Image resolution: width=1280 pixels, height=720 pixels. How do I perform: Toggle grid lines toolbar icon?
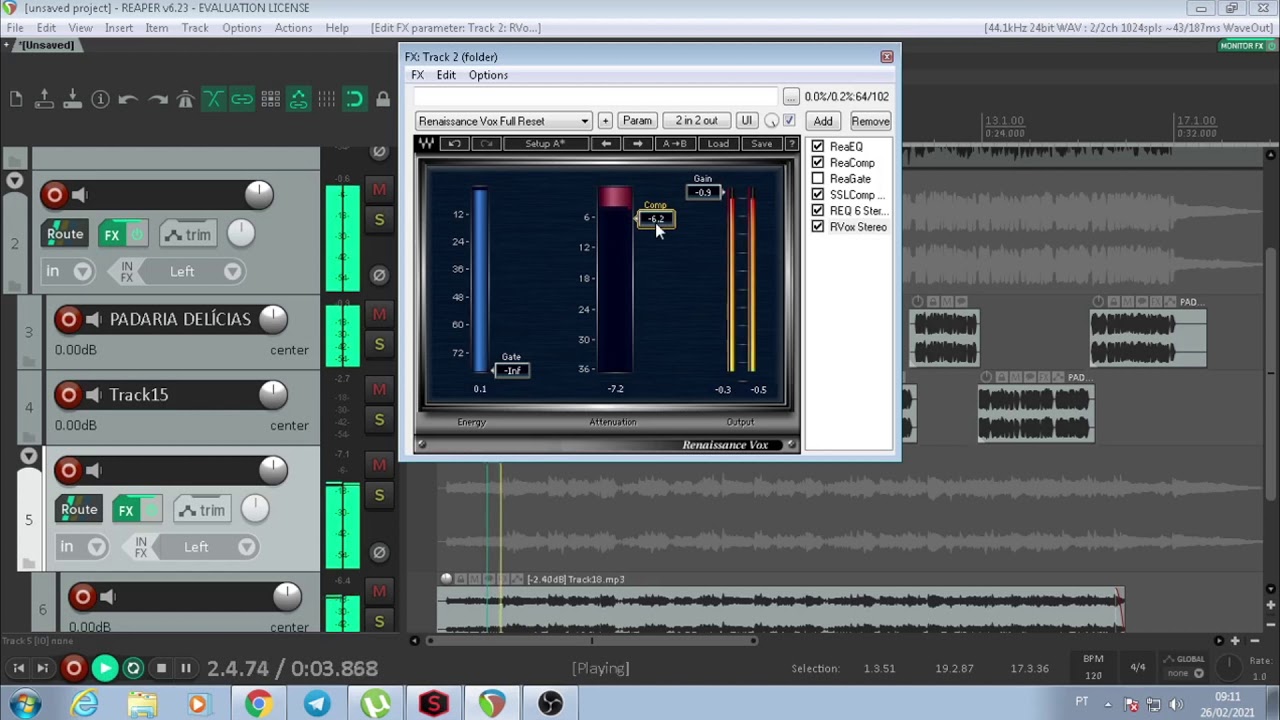pyautogui.click(x=327, y=99)
